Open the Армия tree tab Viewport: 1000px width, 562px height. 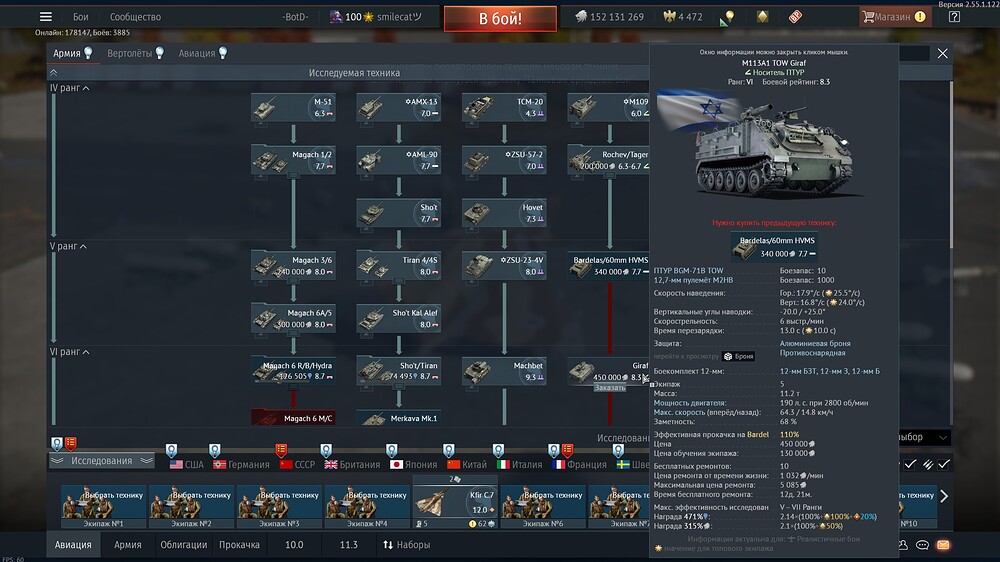coord(73,53)
